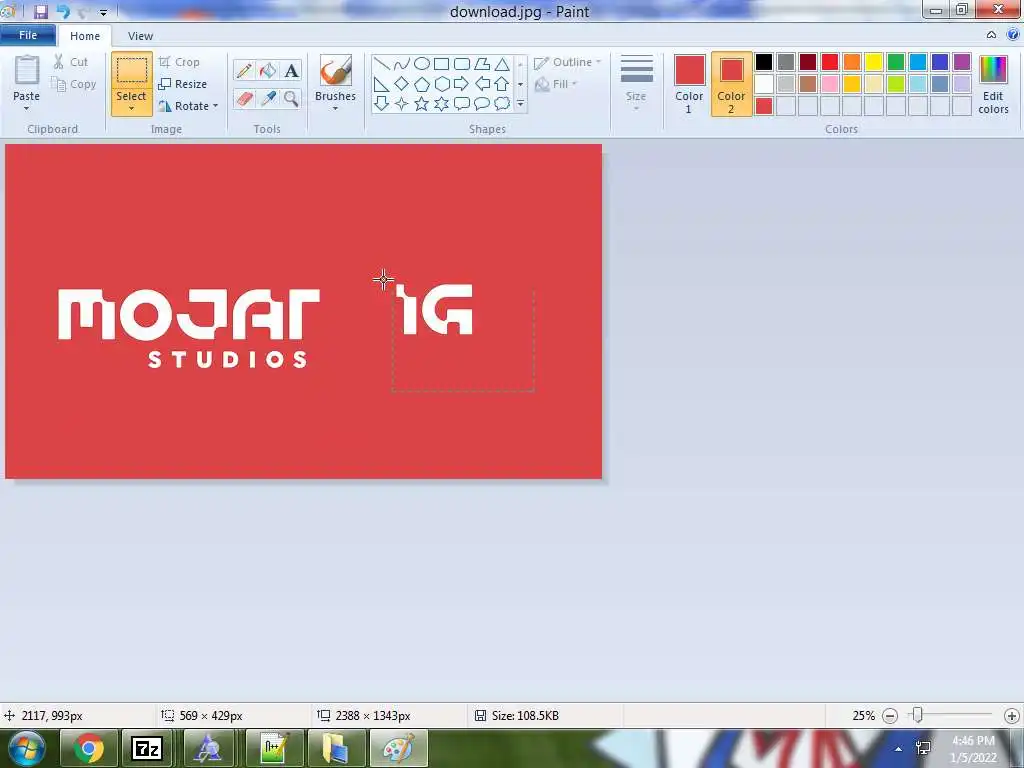Toggle Color 1 as active color
The height and width of the screenshot is (768, 1024).
click(x=690, y=84)
